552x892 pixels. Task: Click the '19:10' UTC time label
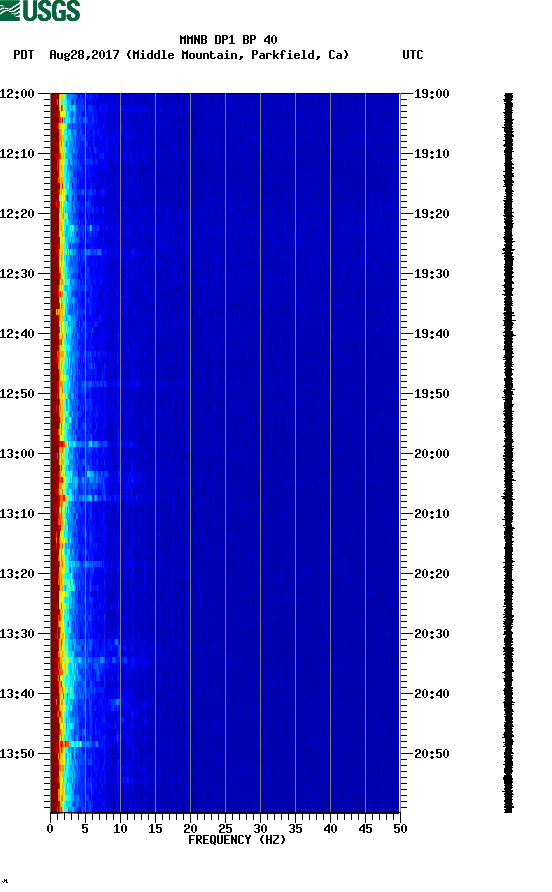tap(431, 154)
